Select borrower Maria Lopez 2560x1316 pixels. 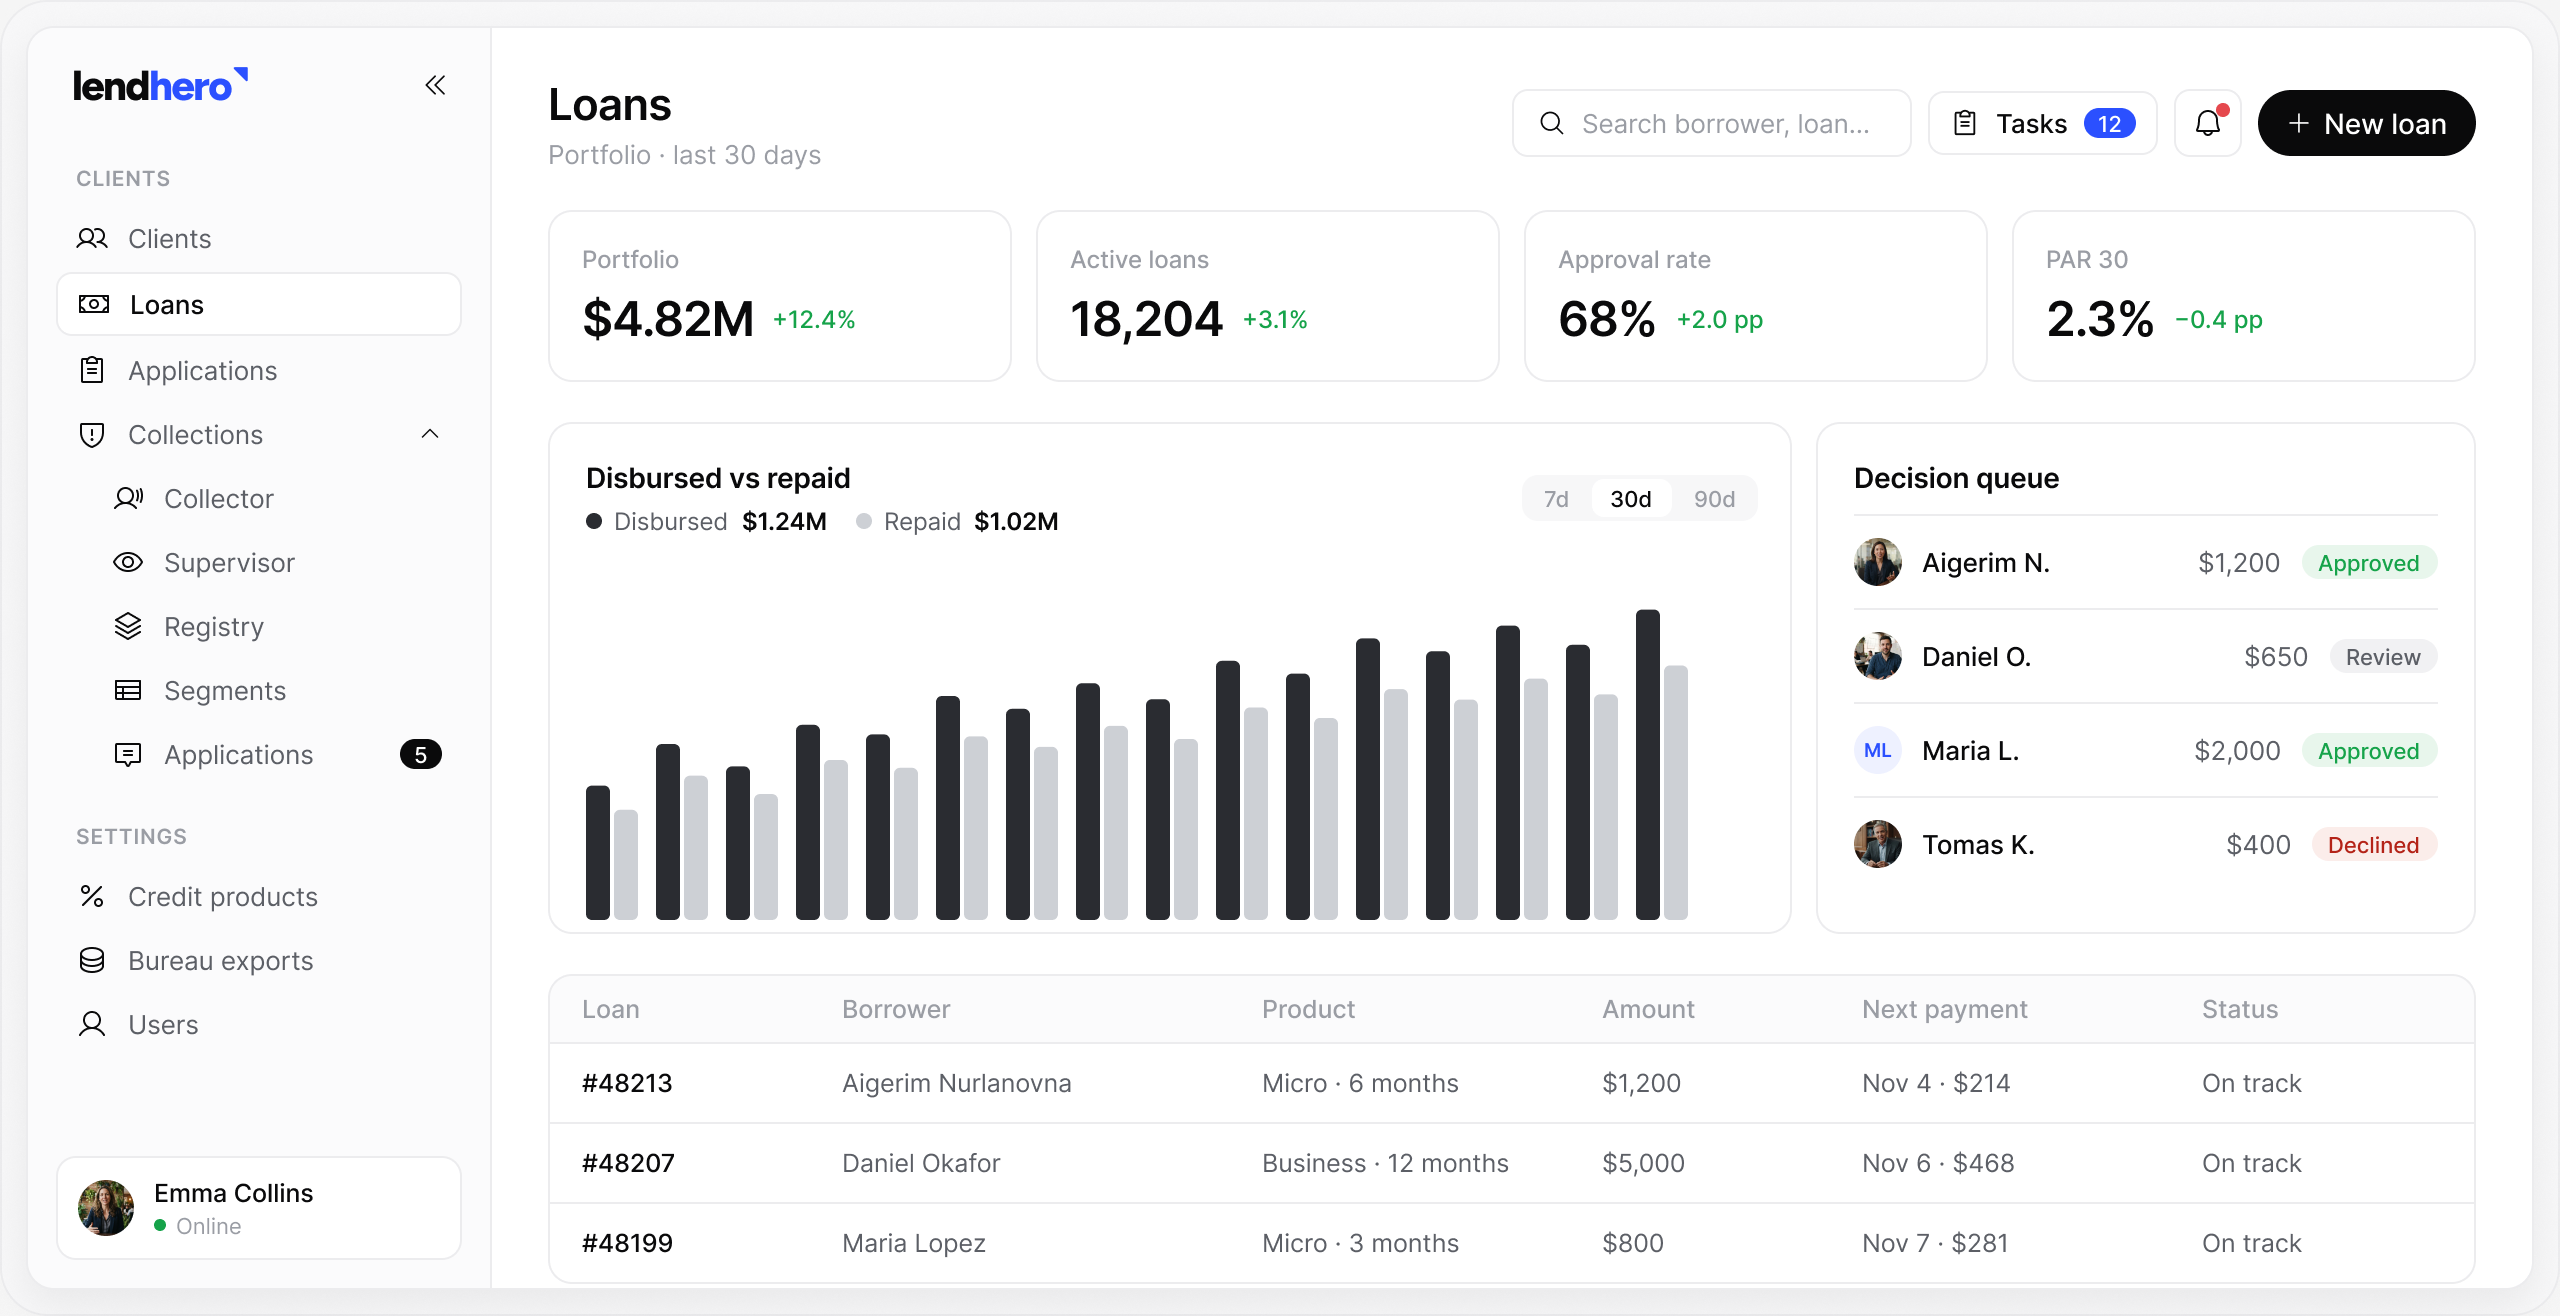pyautogui.click(x=913, y=1243)
